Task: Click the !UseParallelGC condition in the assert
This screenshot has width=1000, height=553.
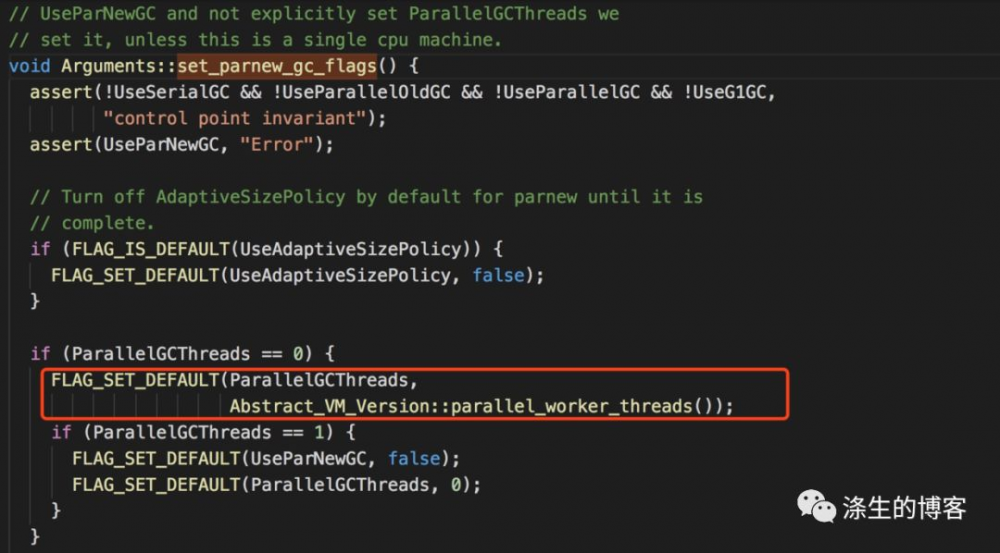Action: pos(567,92)
